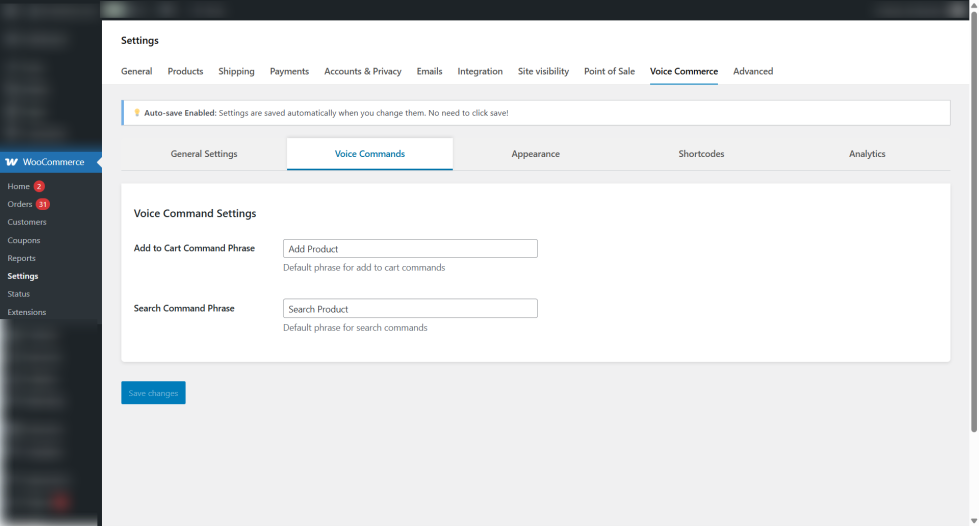This screenshot has height=526, width=979.
Task: Open the Integration tab
Action: tap(480, 71)
